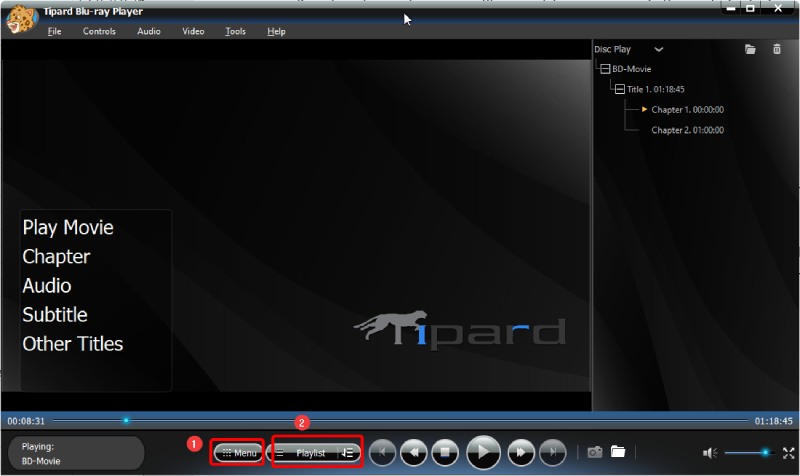Choose Subtitle in disc menu
The image size is (800, 476).
coord(55,315)
